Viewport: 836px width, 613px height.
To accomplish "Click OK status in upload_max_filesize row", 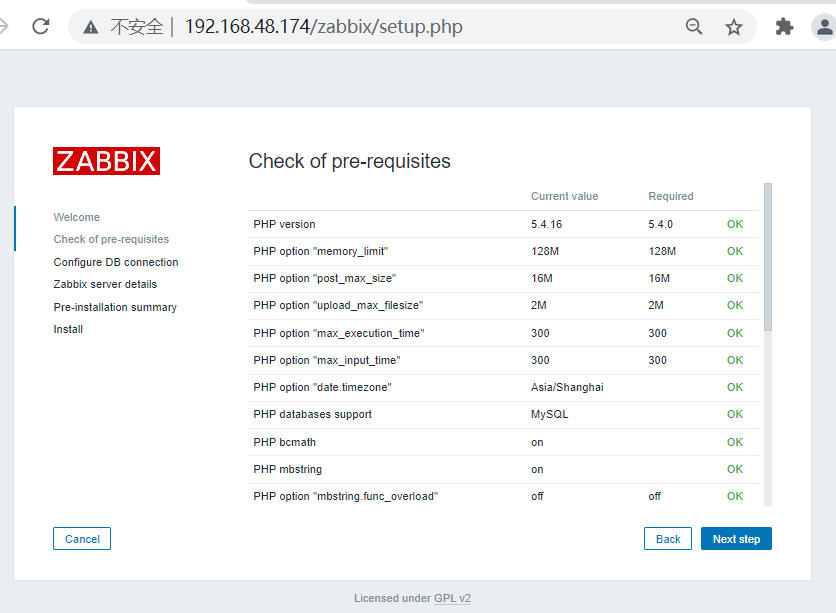I will coord(735,305).
